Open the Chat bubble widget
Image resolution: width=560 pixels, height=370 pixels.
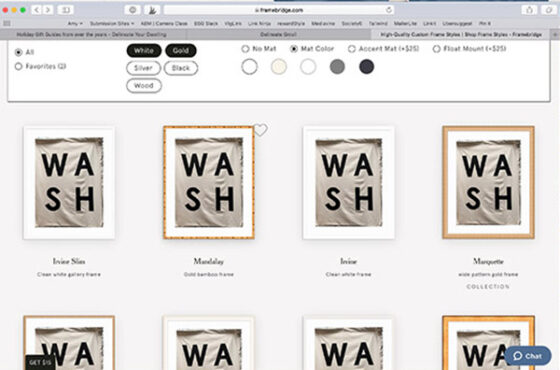click(x=528, y=356)
